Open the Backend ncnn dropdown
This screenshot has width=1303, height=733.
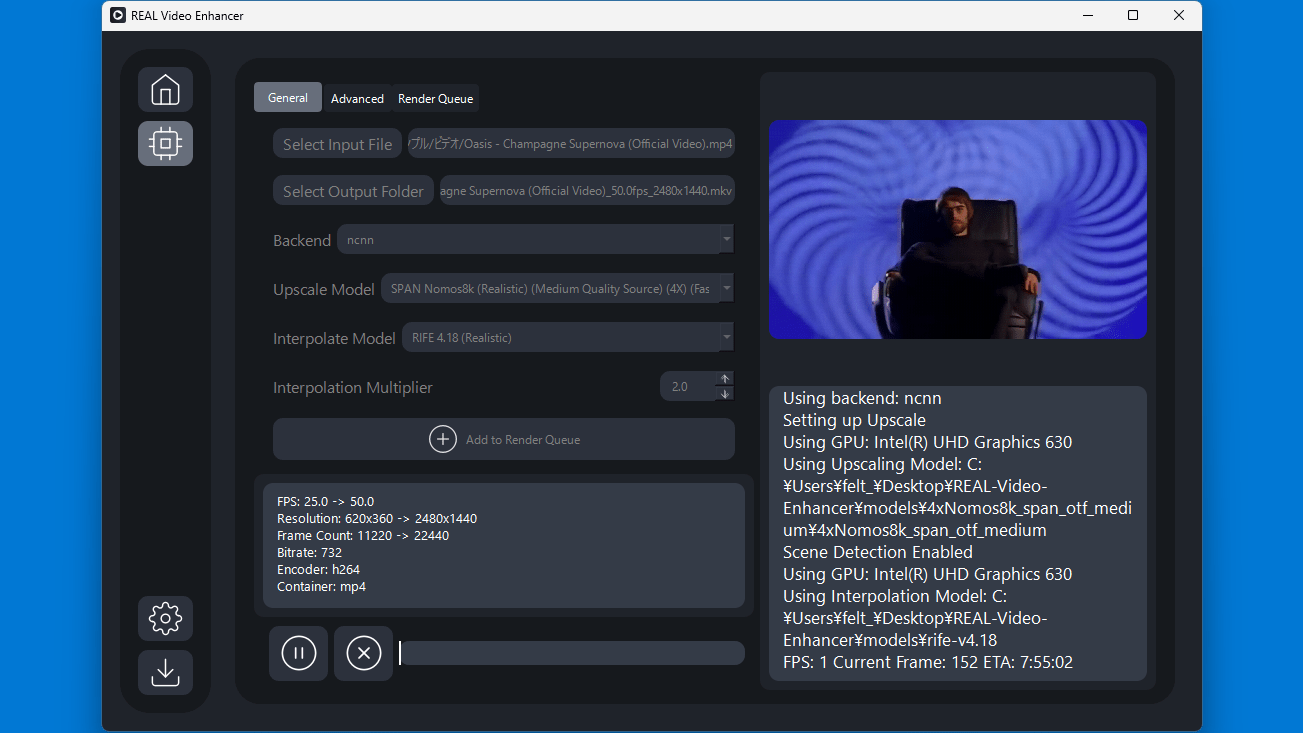click(535, 239)
